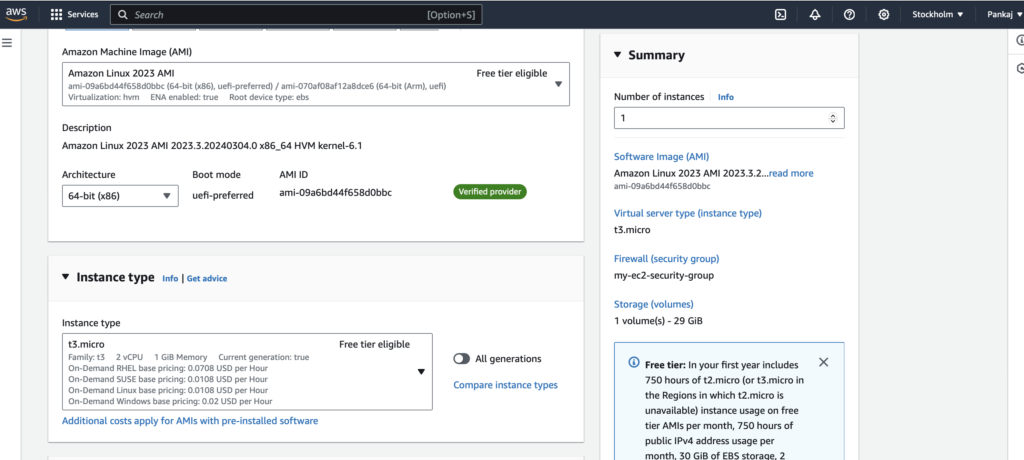Image resolution: width=1024 pixels, height=460 pixels.
Task: Open the Amazon Linux 2023 AMI dropdown
Action: pos(315,84)
